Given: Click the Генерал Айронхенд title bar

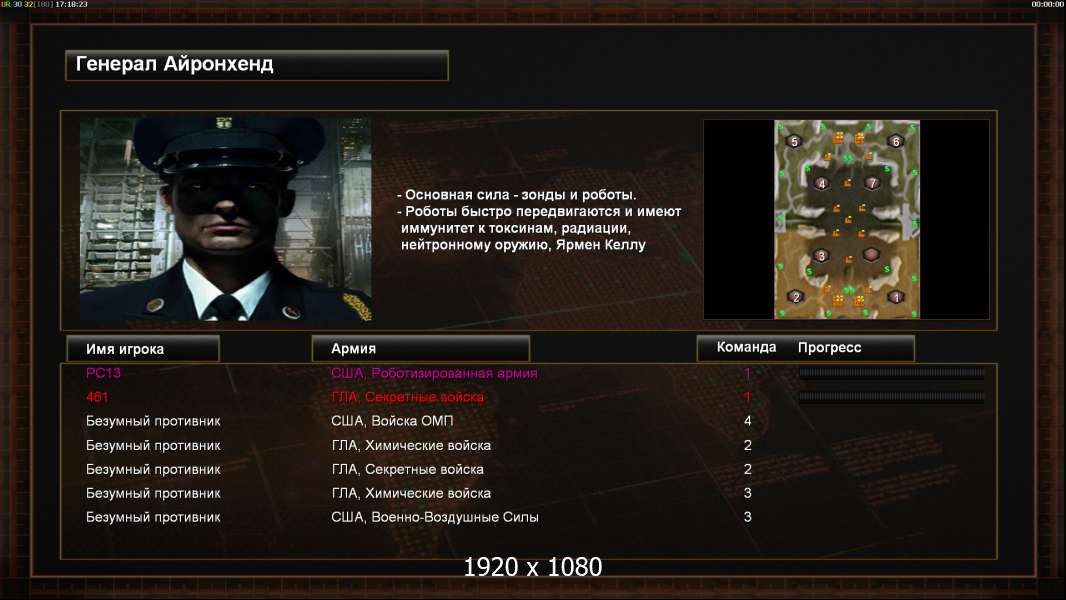Looking at the screenshot, I should 257,65.
